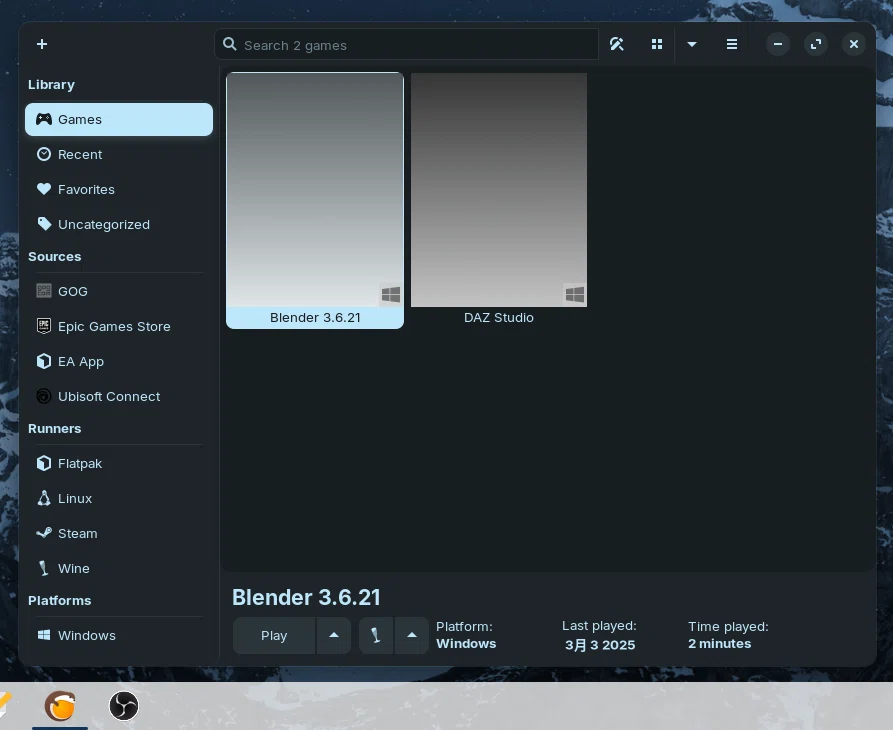Click the GOG logo icon
Viewport: 893px width, 730px height.
44,291
